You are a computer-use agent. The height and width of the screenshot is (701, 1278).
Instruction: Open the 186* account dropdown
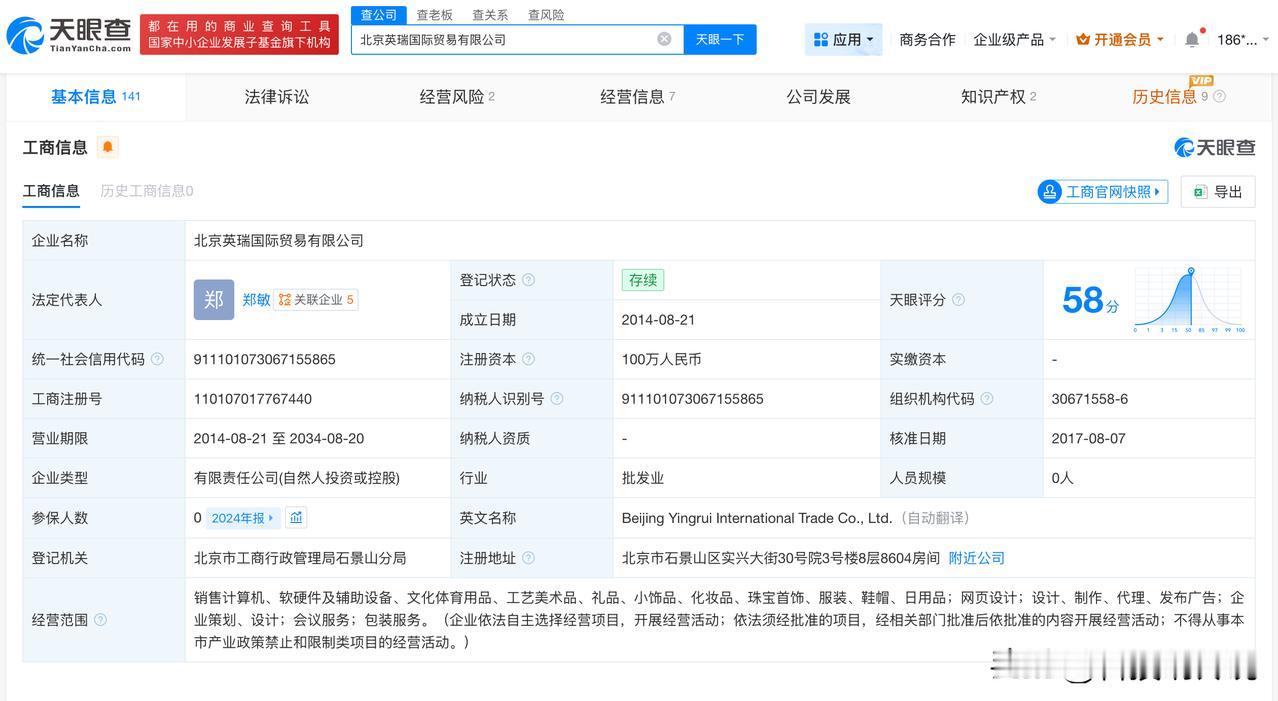point(1243,39)
